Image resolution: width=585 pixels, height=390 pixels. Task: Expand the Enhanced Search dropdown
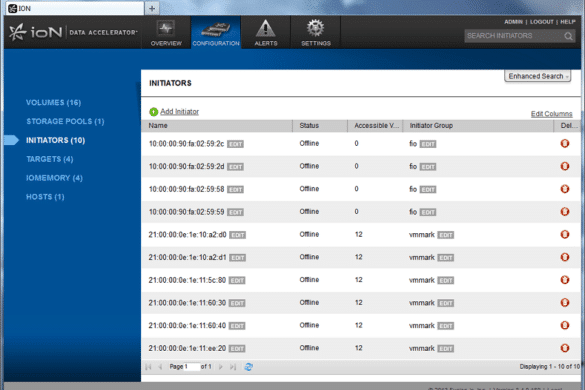coord(538,76)
